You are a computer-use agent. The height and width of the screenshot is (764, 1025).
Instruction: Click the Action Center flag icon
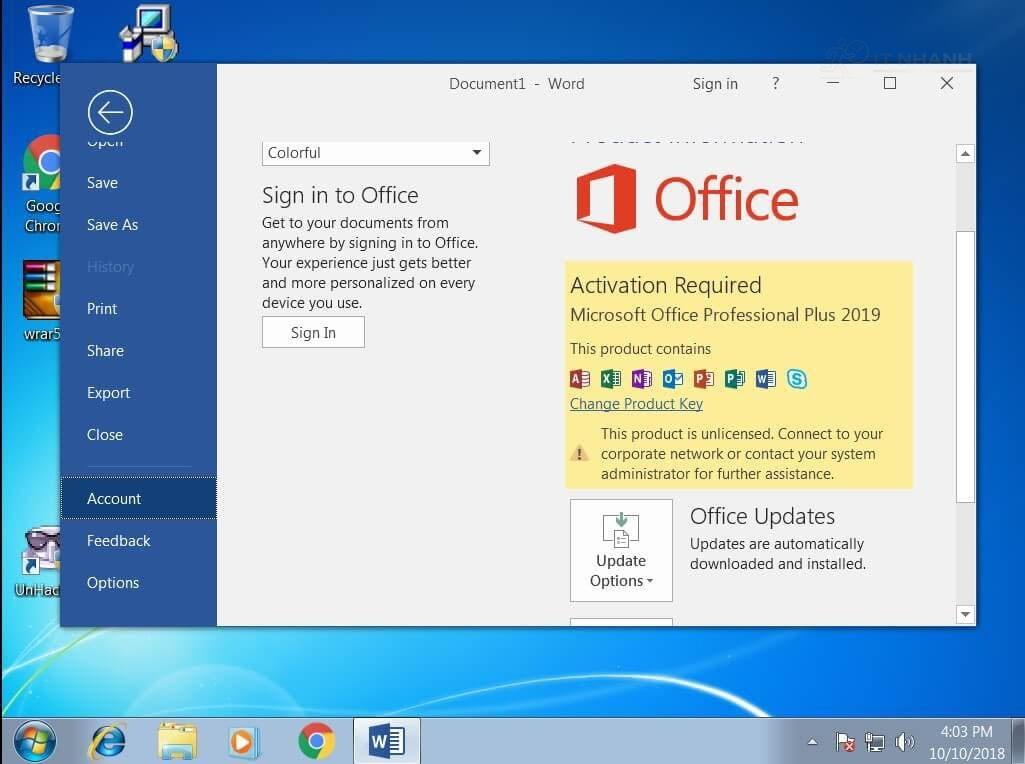tap(845, 742)
